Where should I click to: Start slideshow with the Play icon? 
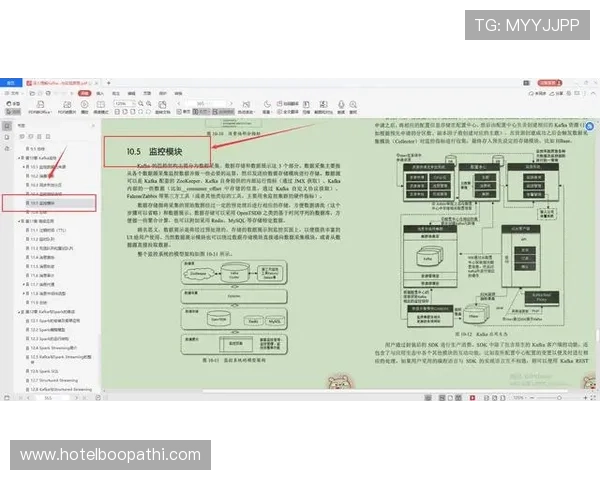pos(85,108)
